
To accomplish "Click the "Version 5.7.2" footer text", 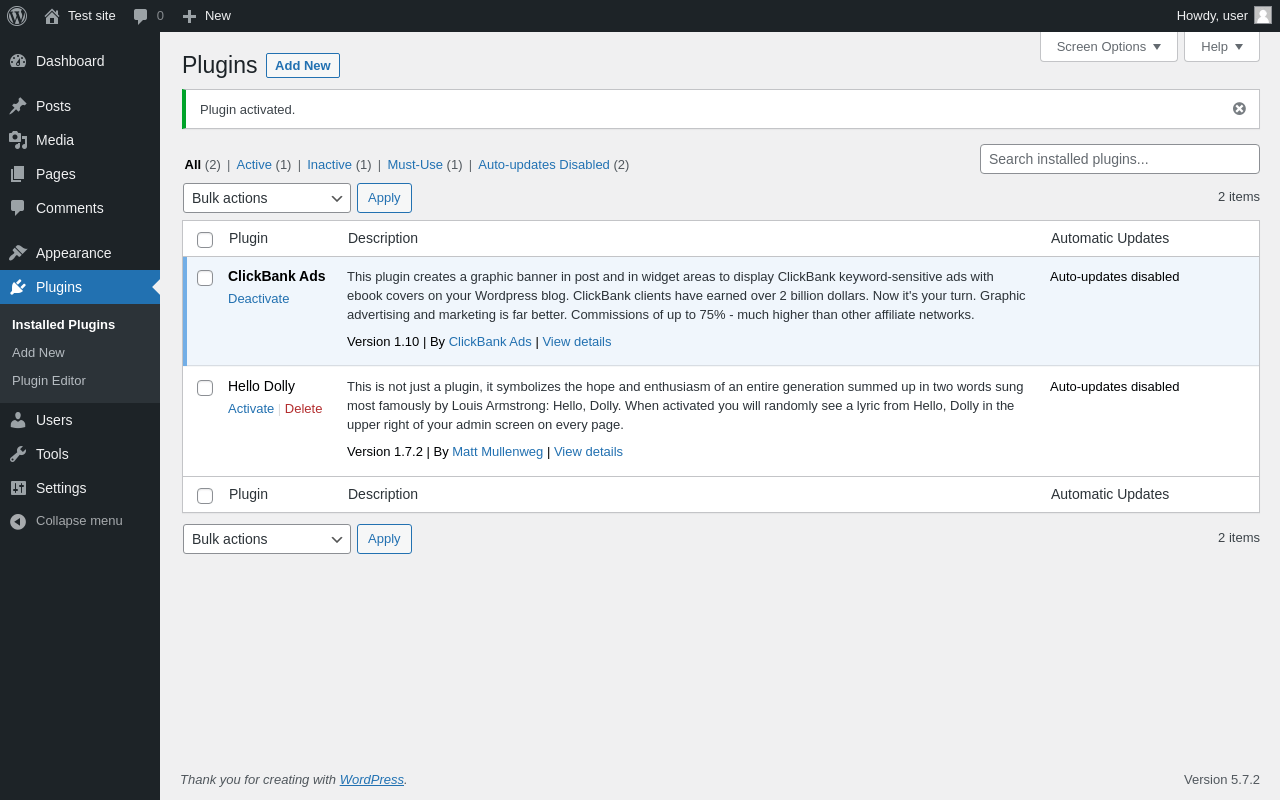I will 1222,780.
